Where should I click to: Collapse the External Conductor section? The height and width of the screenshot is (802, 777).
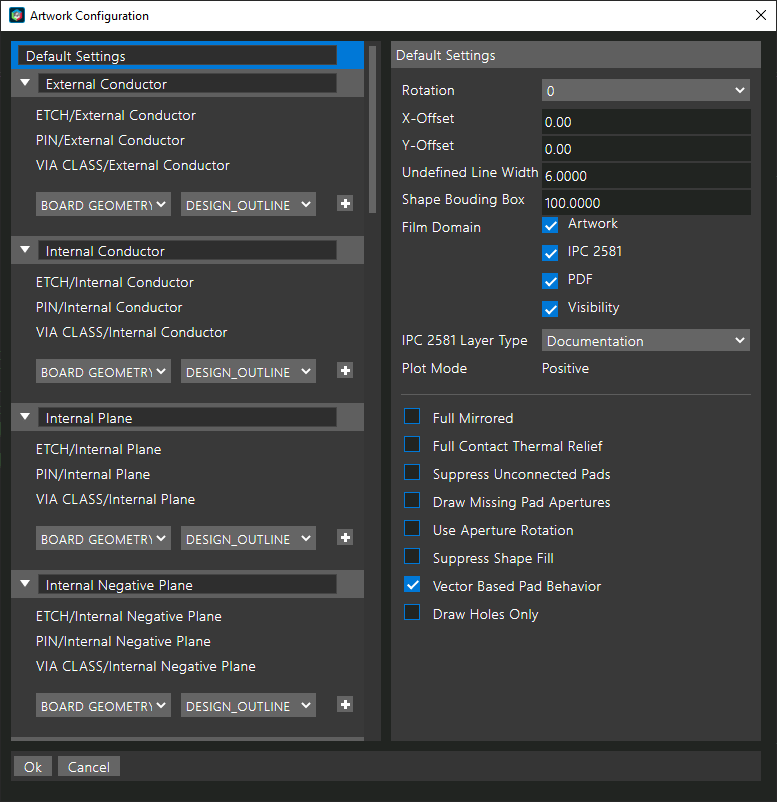click(25, 82)
